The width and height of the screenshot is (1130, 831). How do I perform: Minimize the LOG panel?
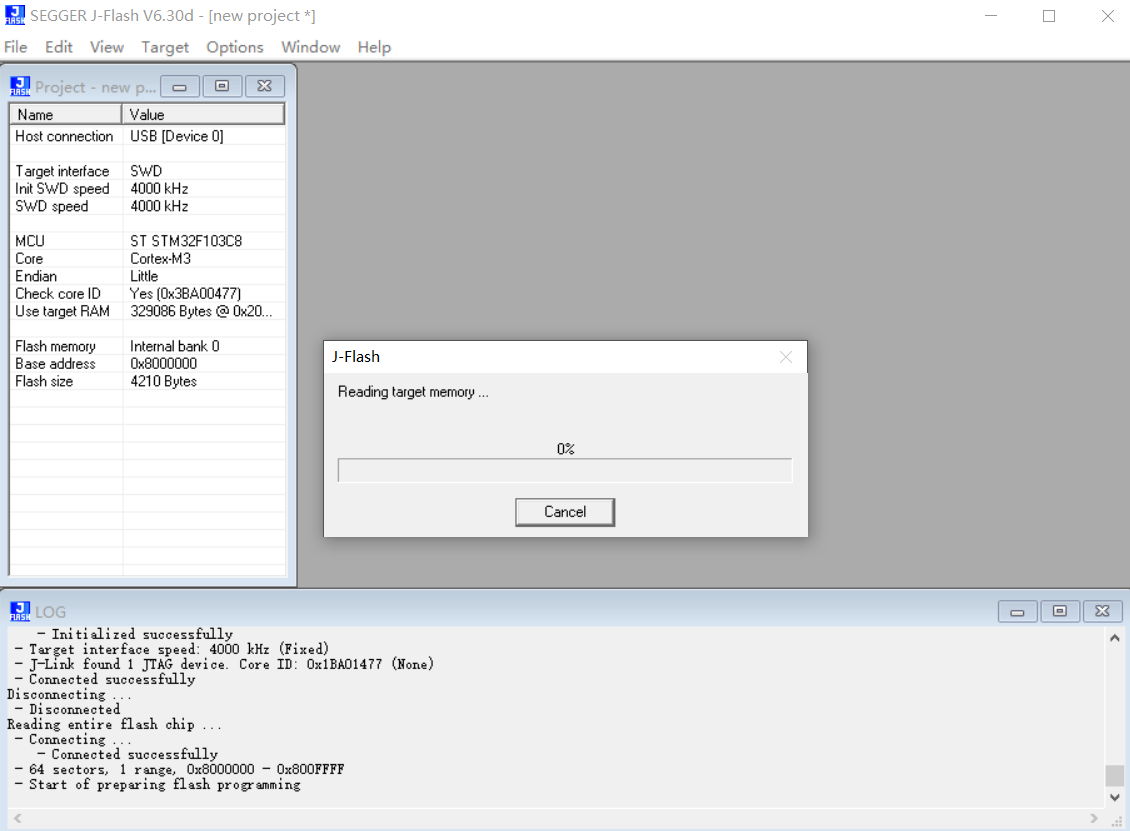tap(1017, 611)
